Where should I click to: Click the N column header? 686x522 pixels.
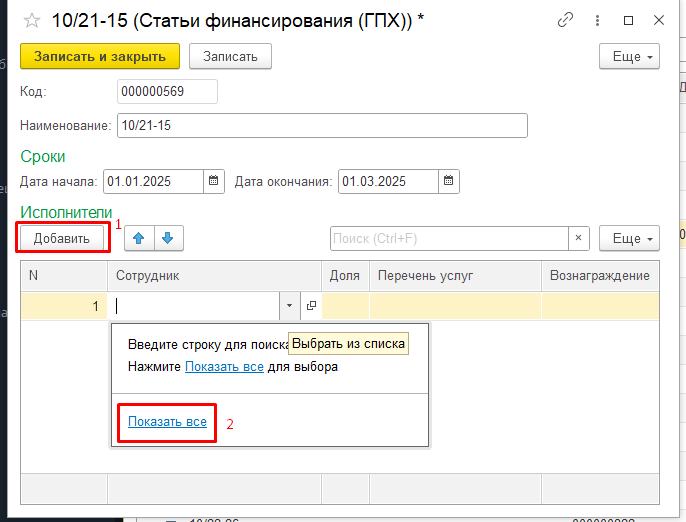64,276
